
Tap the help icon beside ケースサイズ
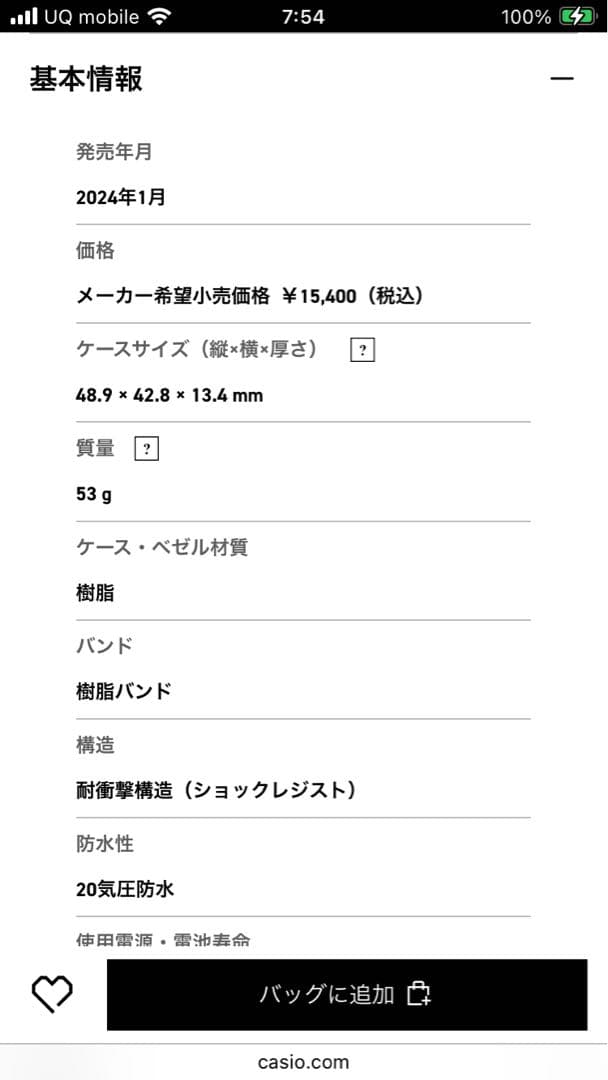pyautogui.click(x=363, y=350)
